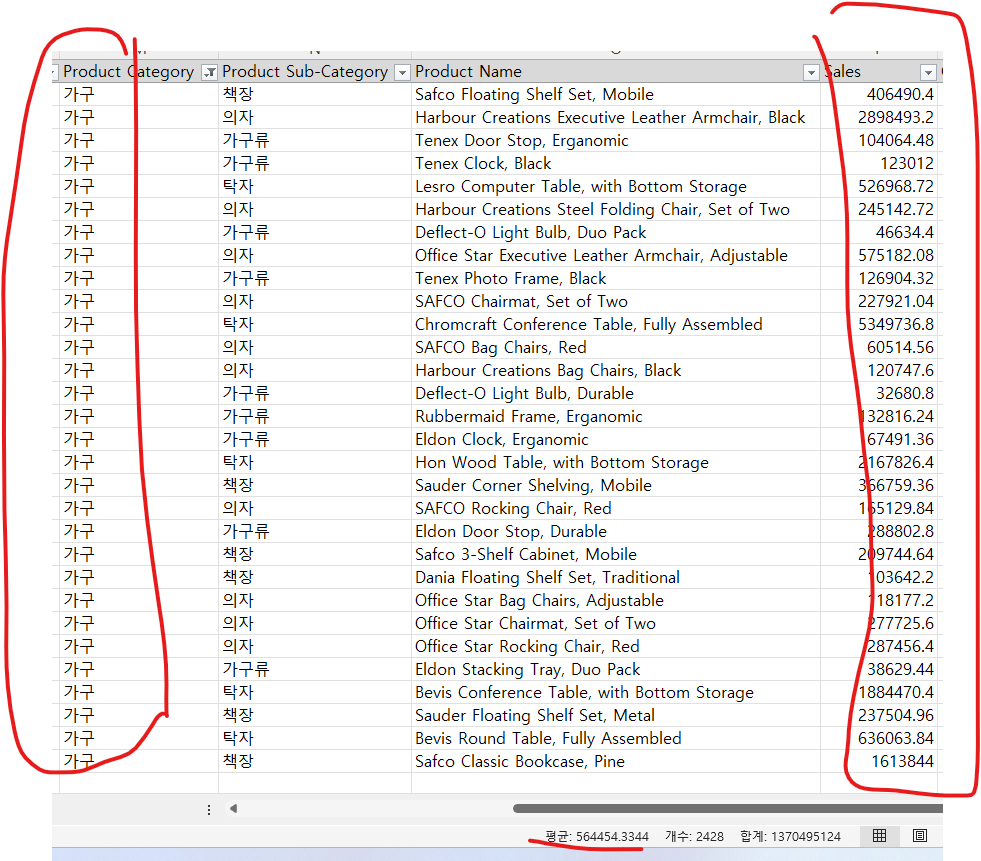Select the Product Sub-Category header cell
981x861 pixels.
(x=315, y=72)
